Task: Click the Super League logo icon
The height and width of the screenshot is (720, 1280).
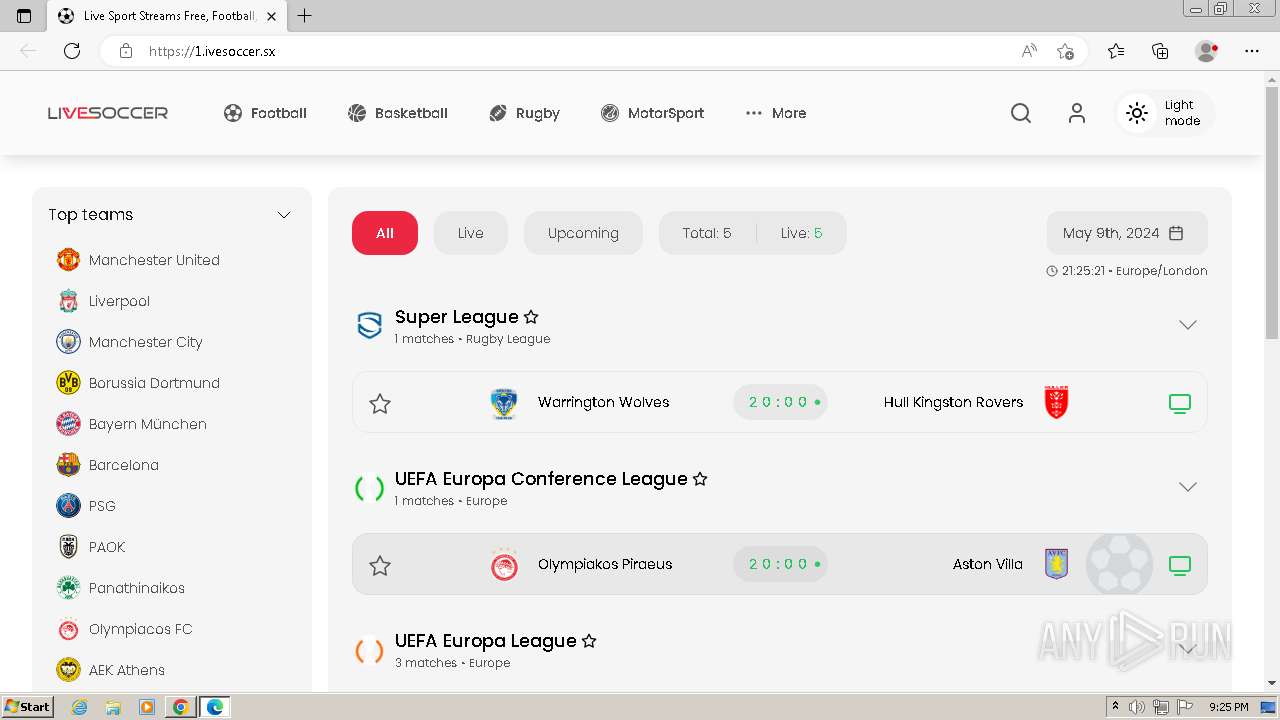Action: (370, 325)
